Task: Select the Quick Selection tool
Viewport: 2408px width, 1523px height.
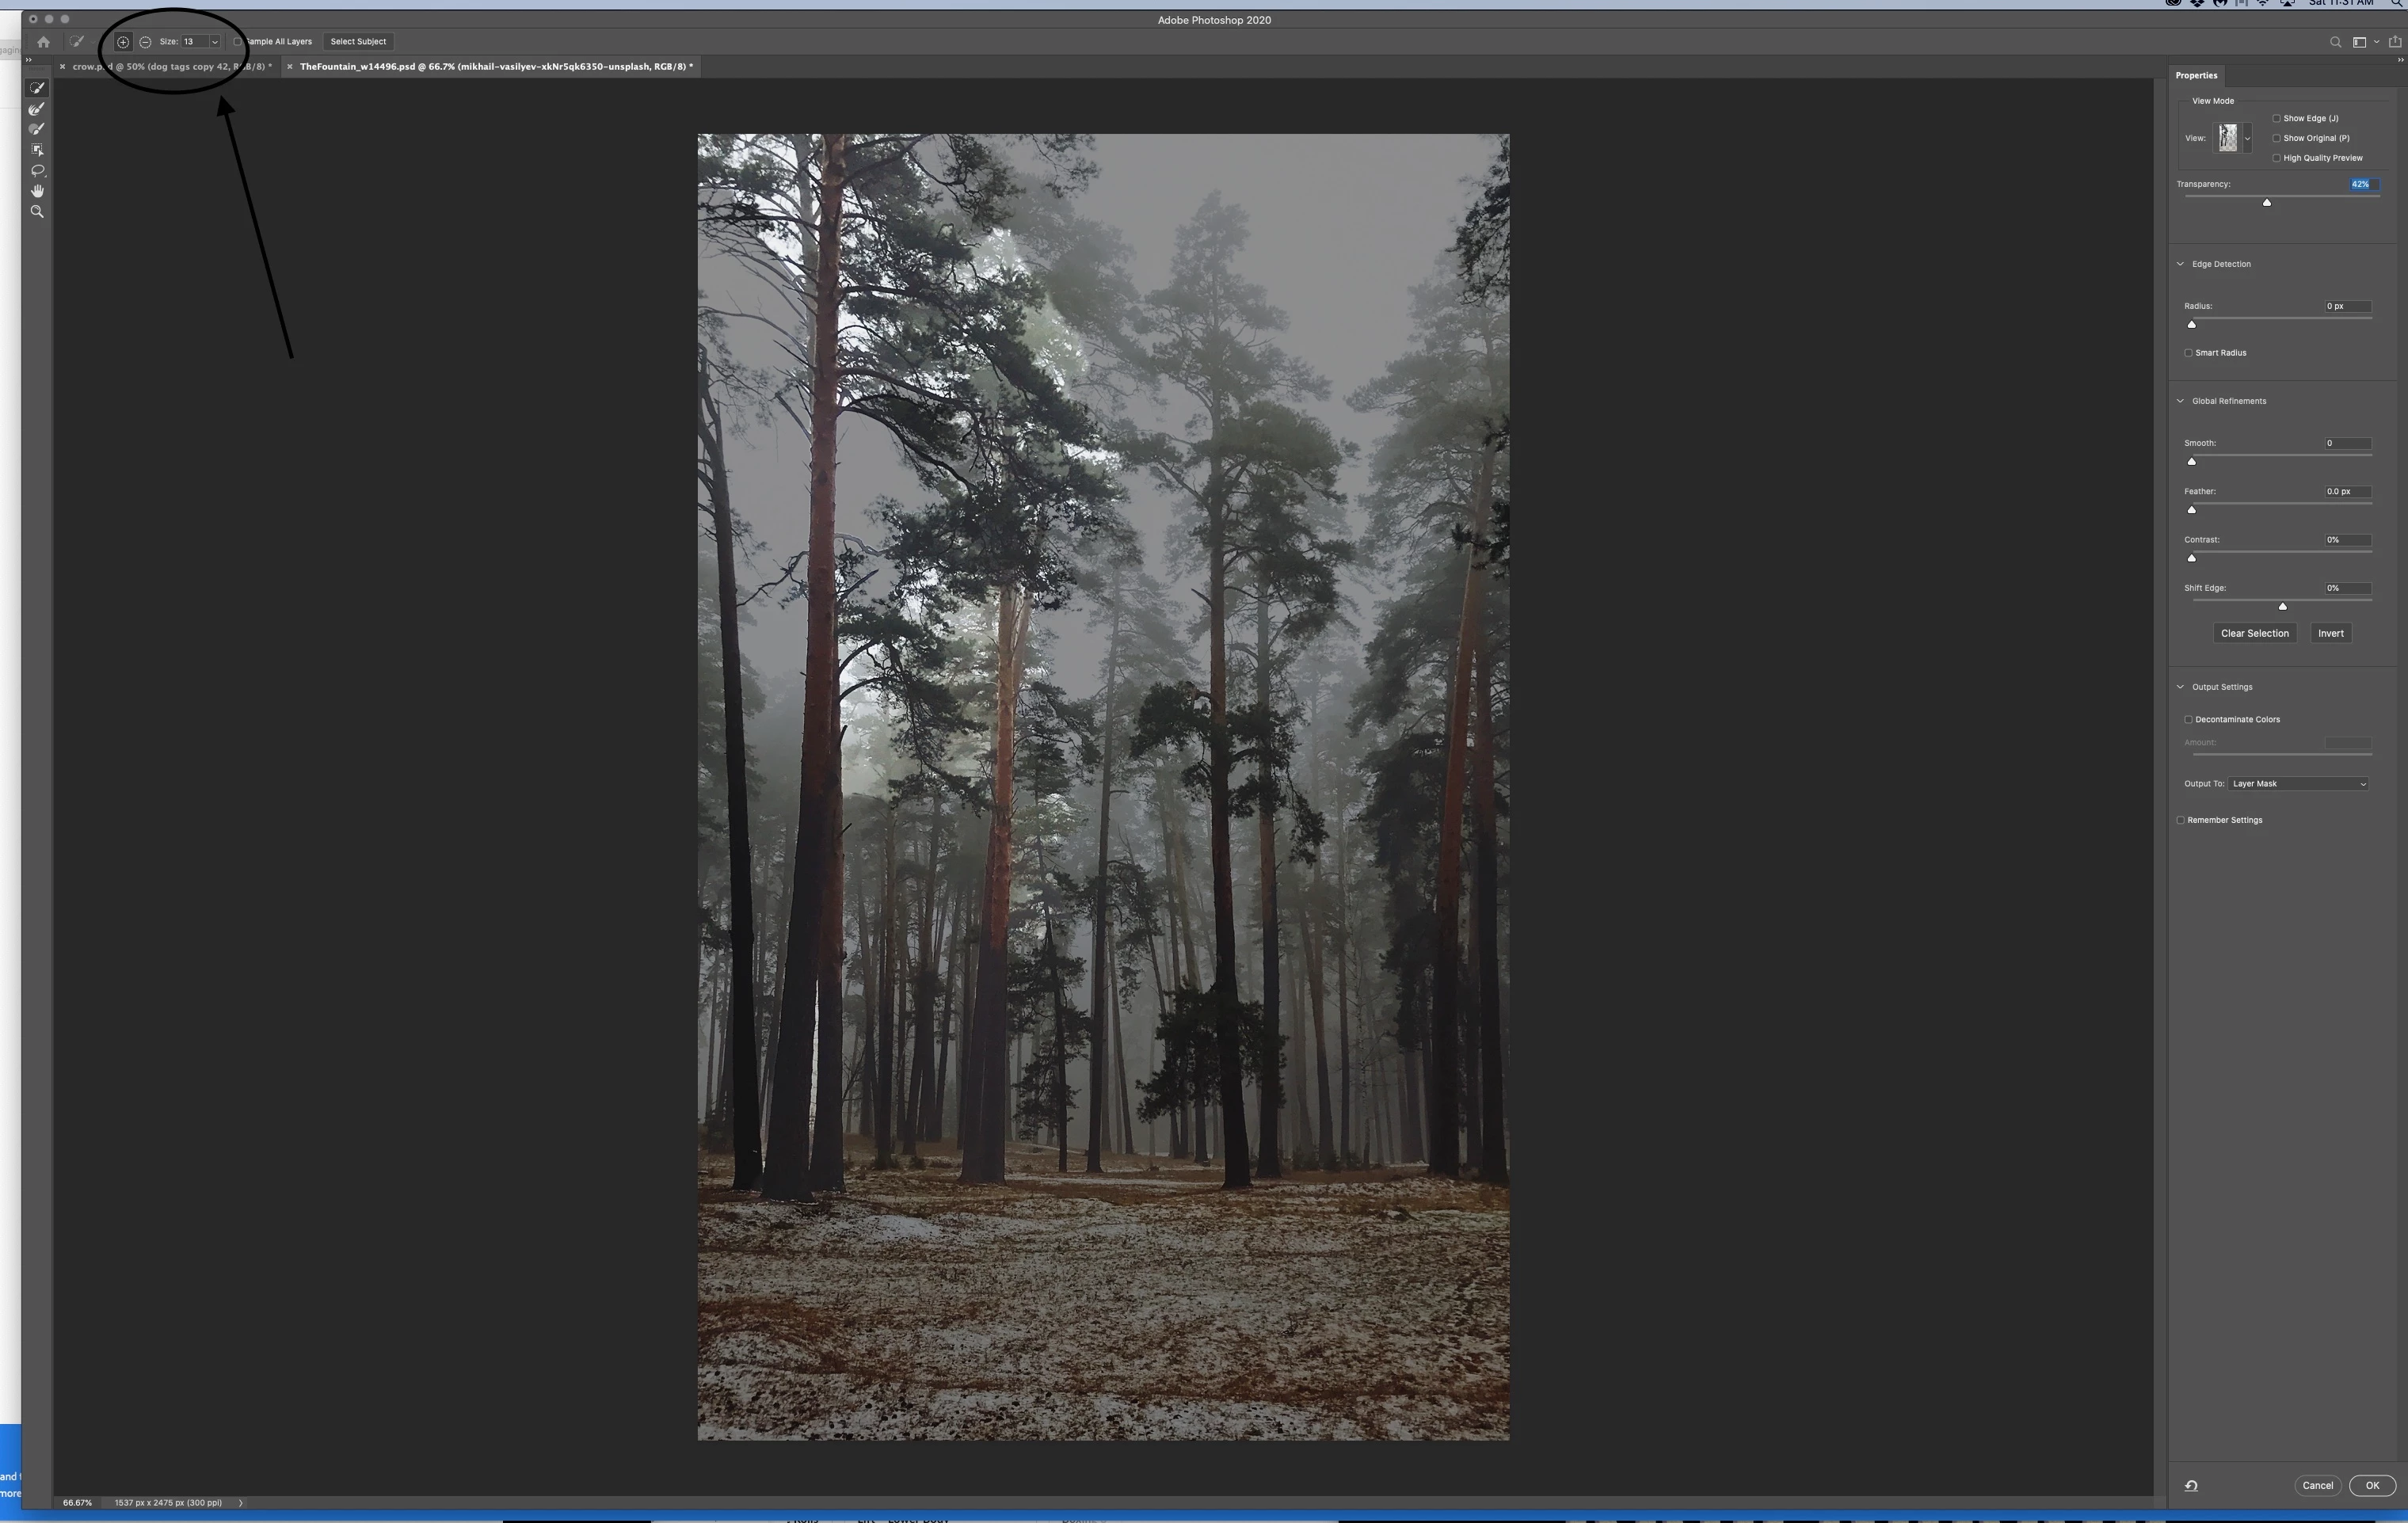Action: click(37, 88)
